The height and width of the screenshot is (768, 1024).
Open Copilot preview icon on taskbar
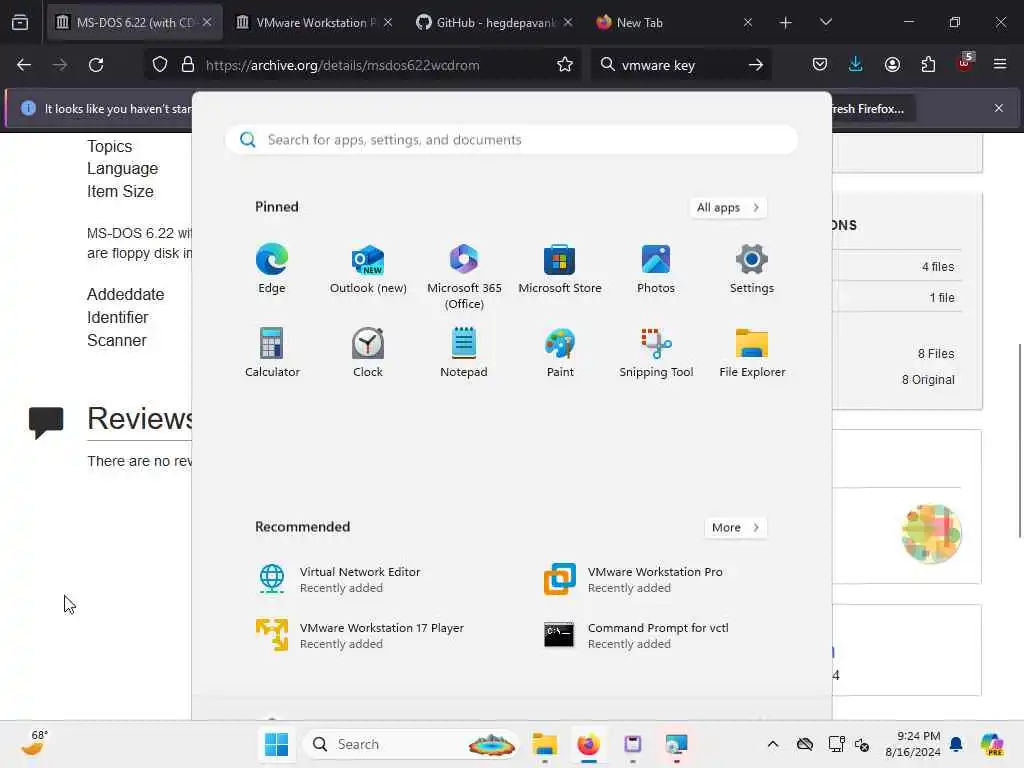coord(992,744)
